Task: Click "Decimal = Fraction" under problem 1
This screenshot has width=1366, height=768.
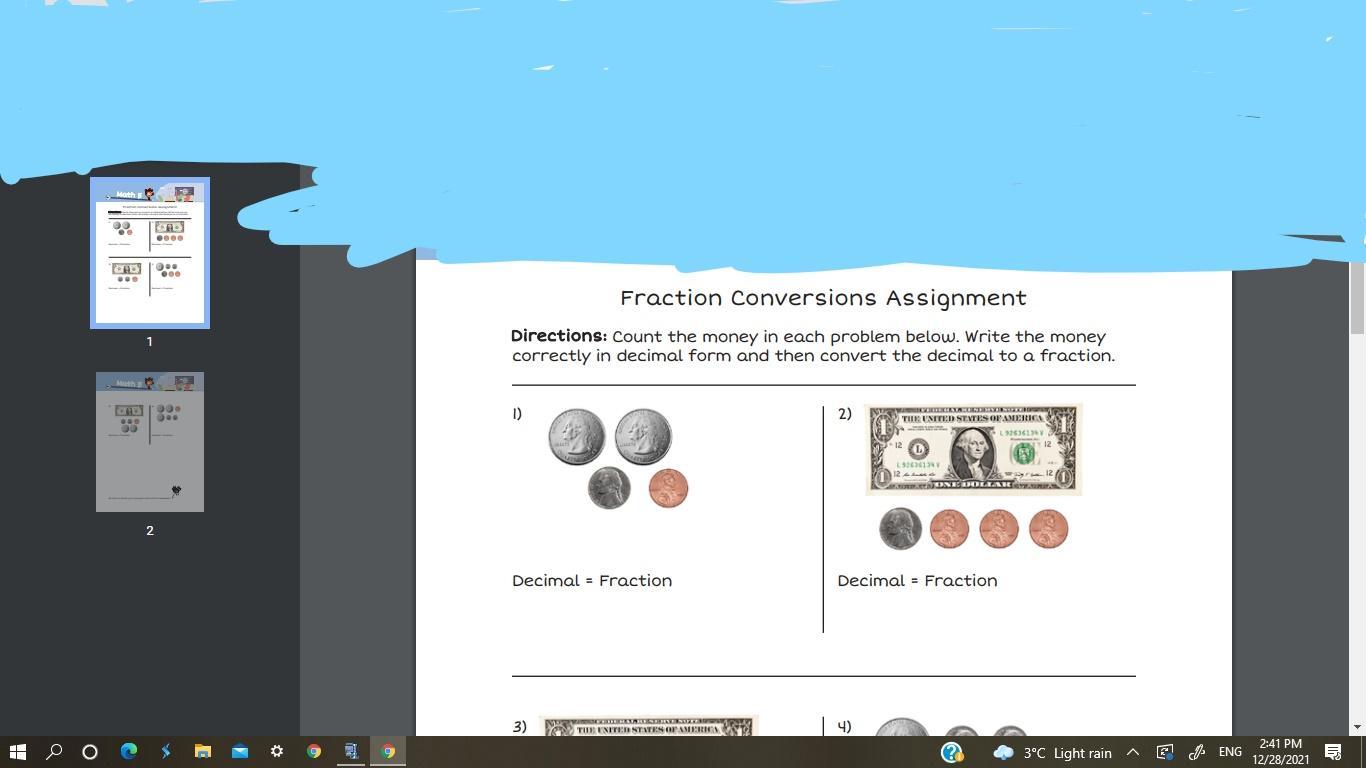Action: pyautogui.click(x=592, y=581)
